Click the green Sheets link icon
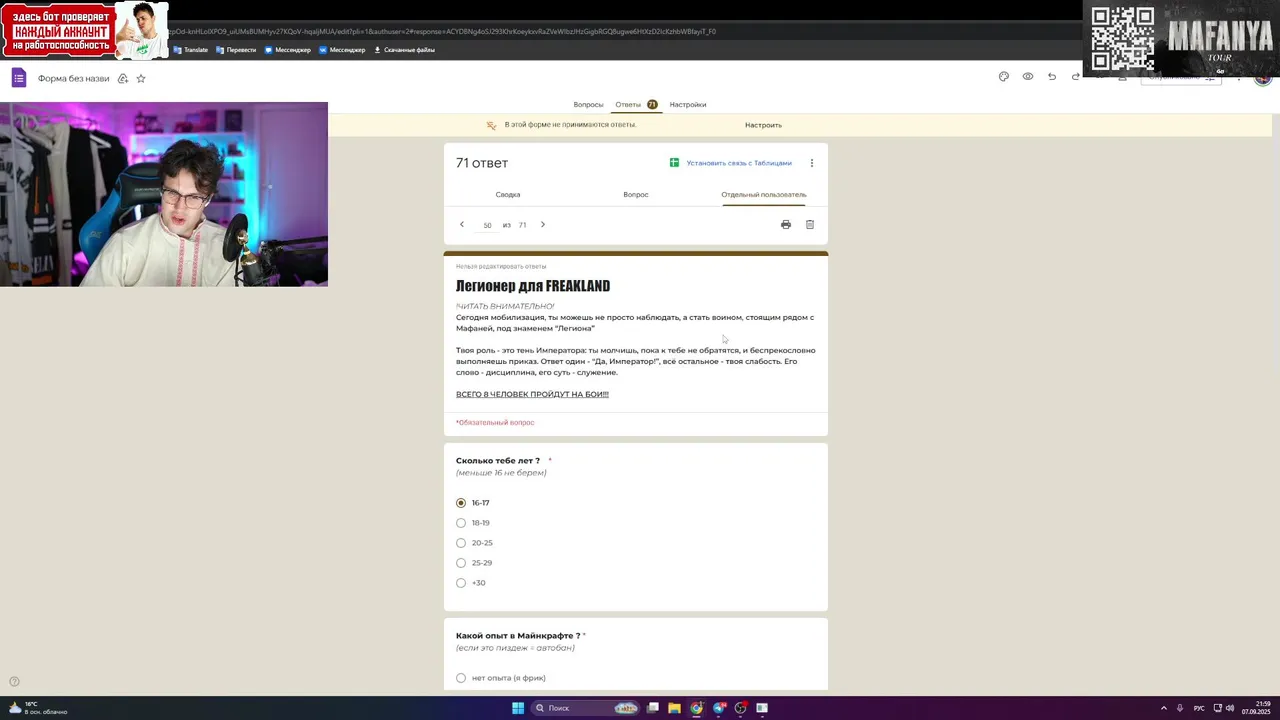Image resolution: width=1280 pixels, height=720 pixels. [674, 163]
